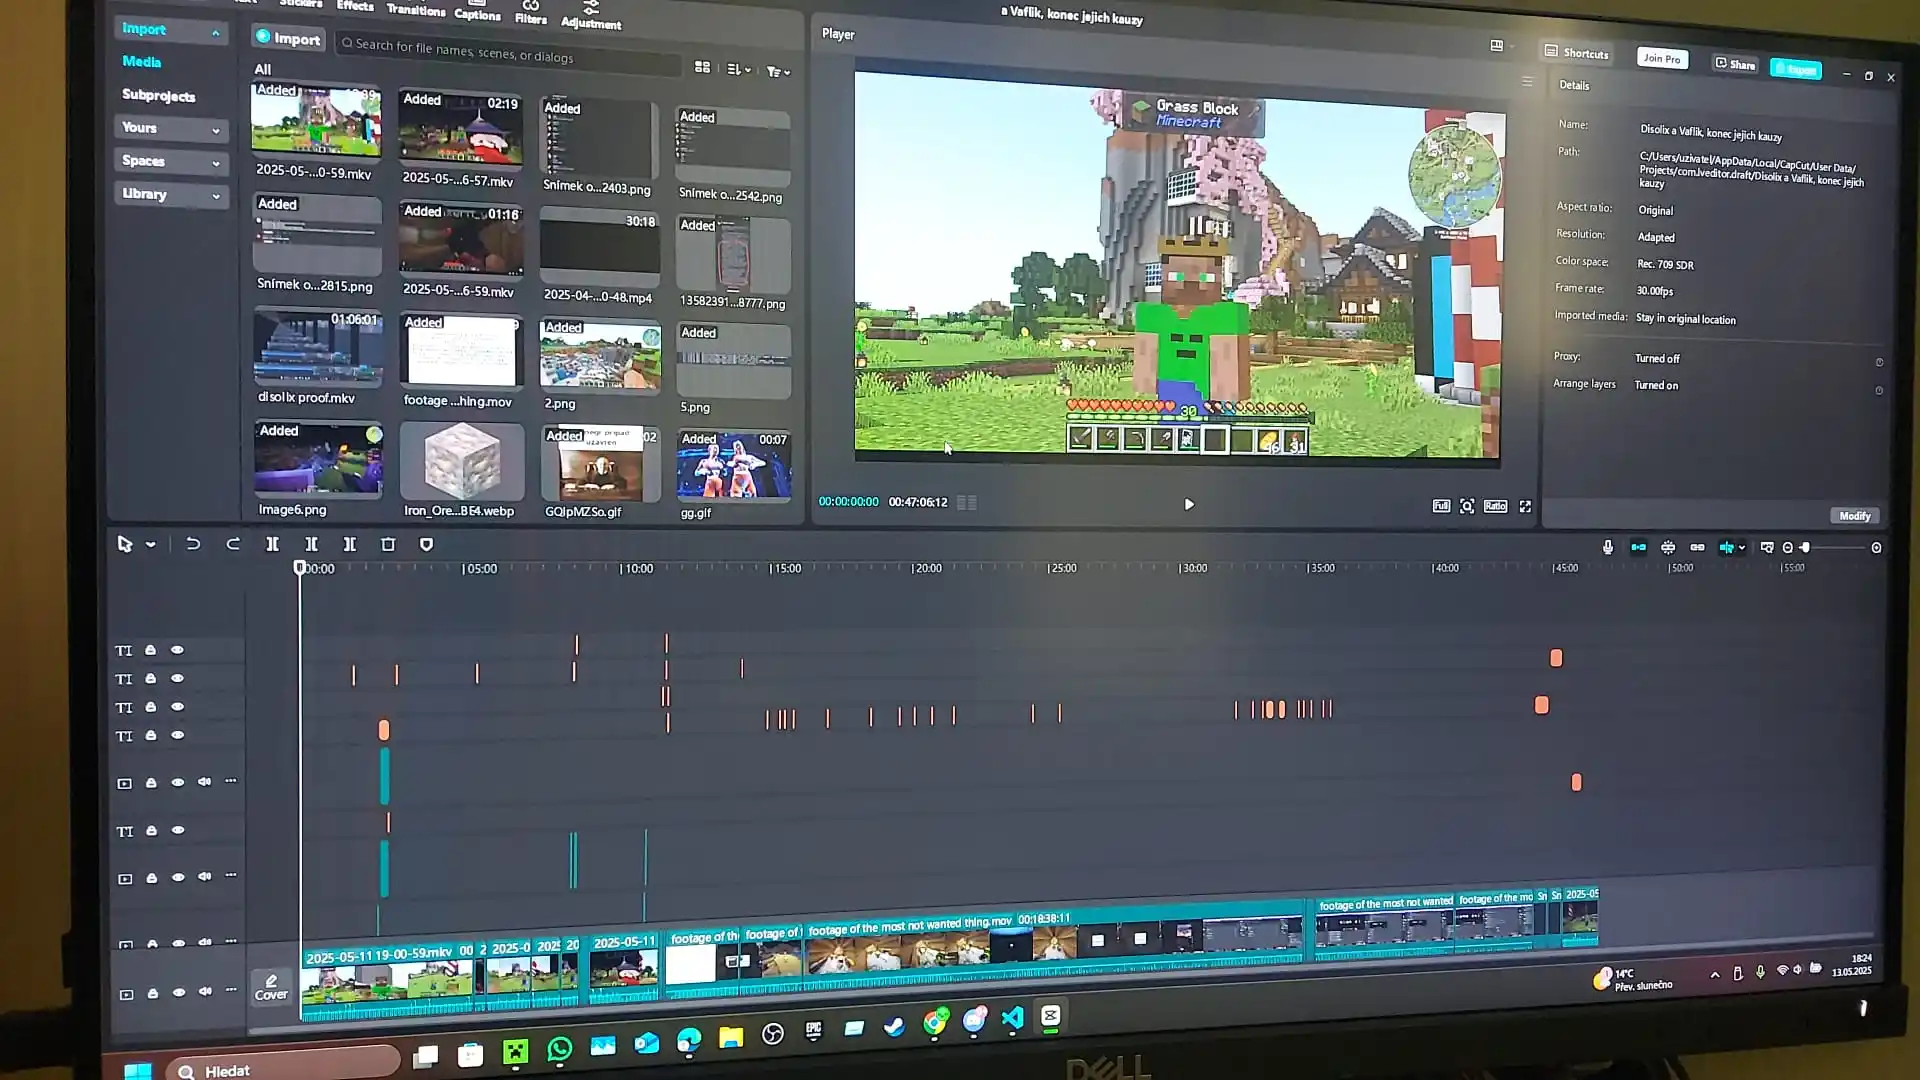Click the info icon next to Proxy
Screen dimensions: 1920x1080
(1879, 362)
